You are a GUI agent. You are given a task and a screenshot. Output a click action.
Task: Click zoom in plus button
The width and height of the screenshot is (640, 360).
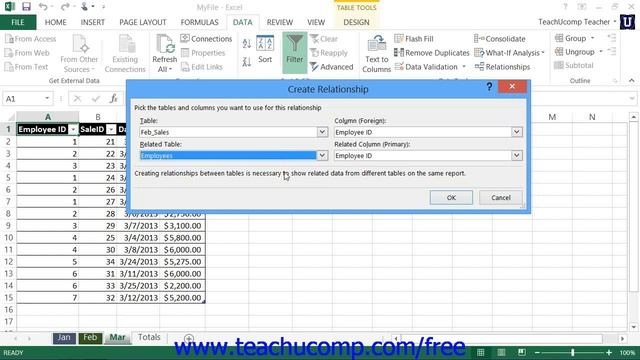click(x=609, y=353)
